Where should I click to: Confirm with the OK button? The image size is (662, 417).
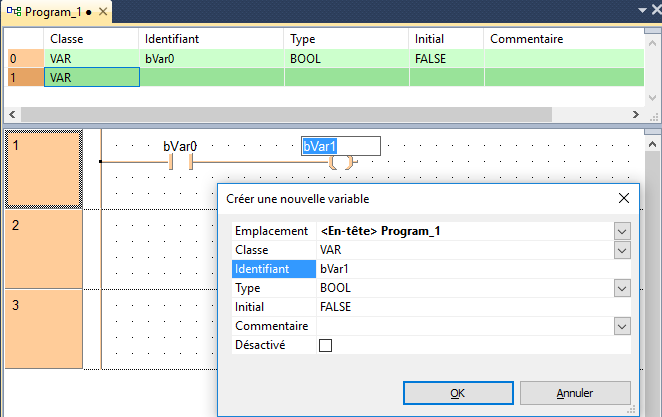(457, 392)
